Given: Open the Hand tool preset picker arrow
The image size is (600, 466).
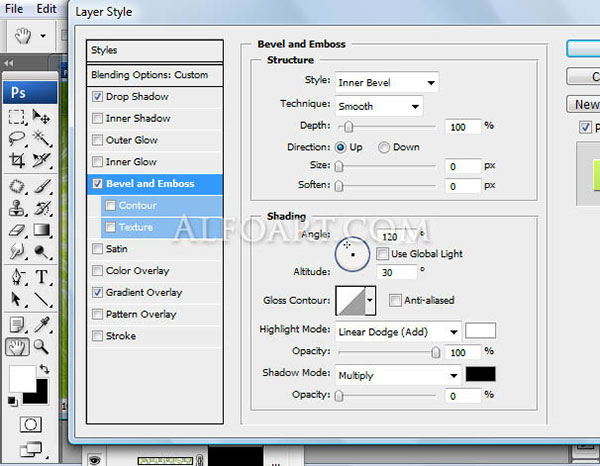Looking at the screenshot, I should pyautogui.click(x=43, y=36).
